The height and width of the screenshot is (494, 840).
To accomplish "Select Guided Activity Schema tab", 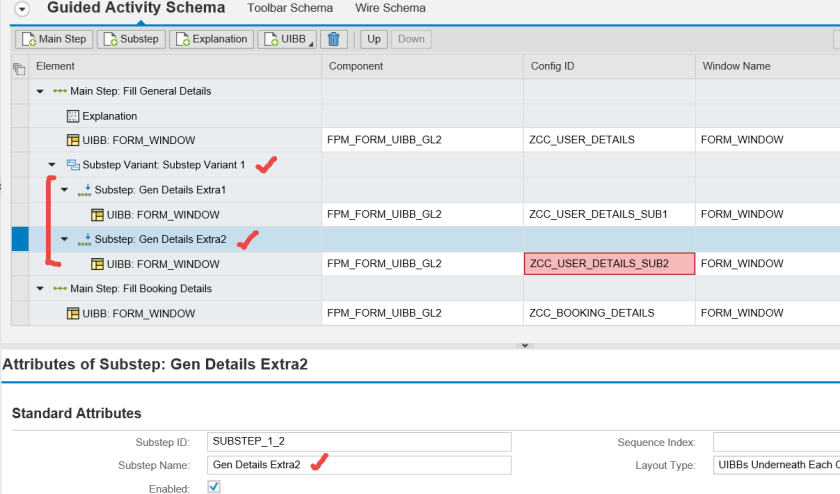I will [x=136, y=8].
